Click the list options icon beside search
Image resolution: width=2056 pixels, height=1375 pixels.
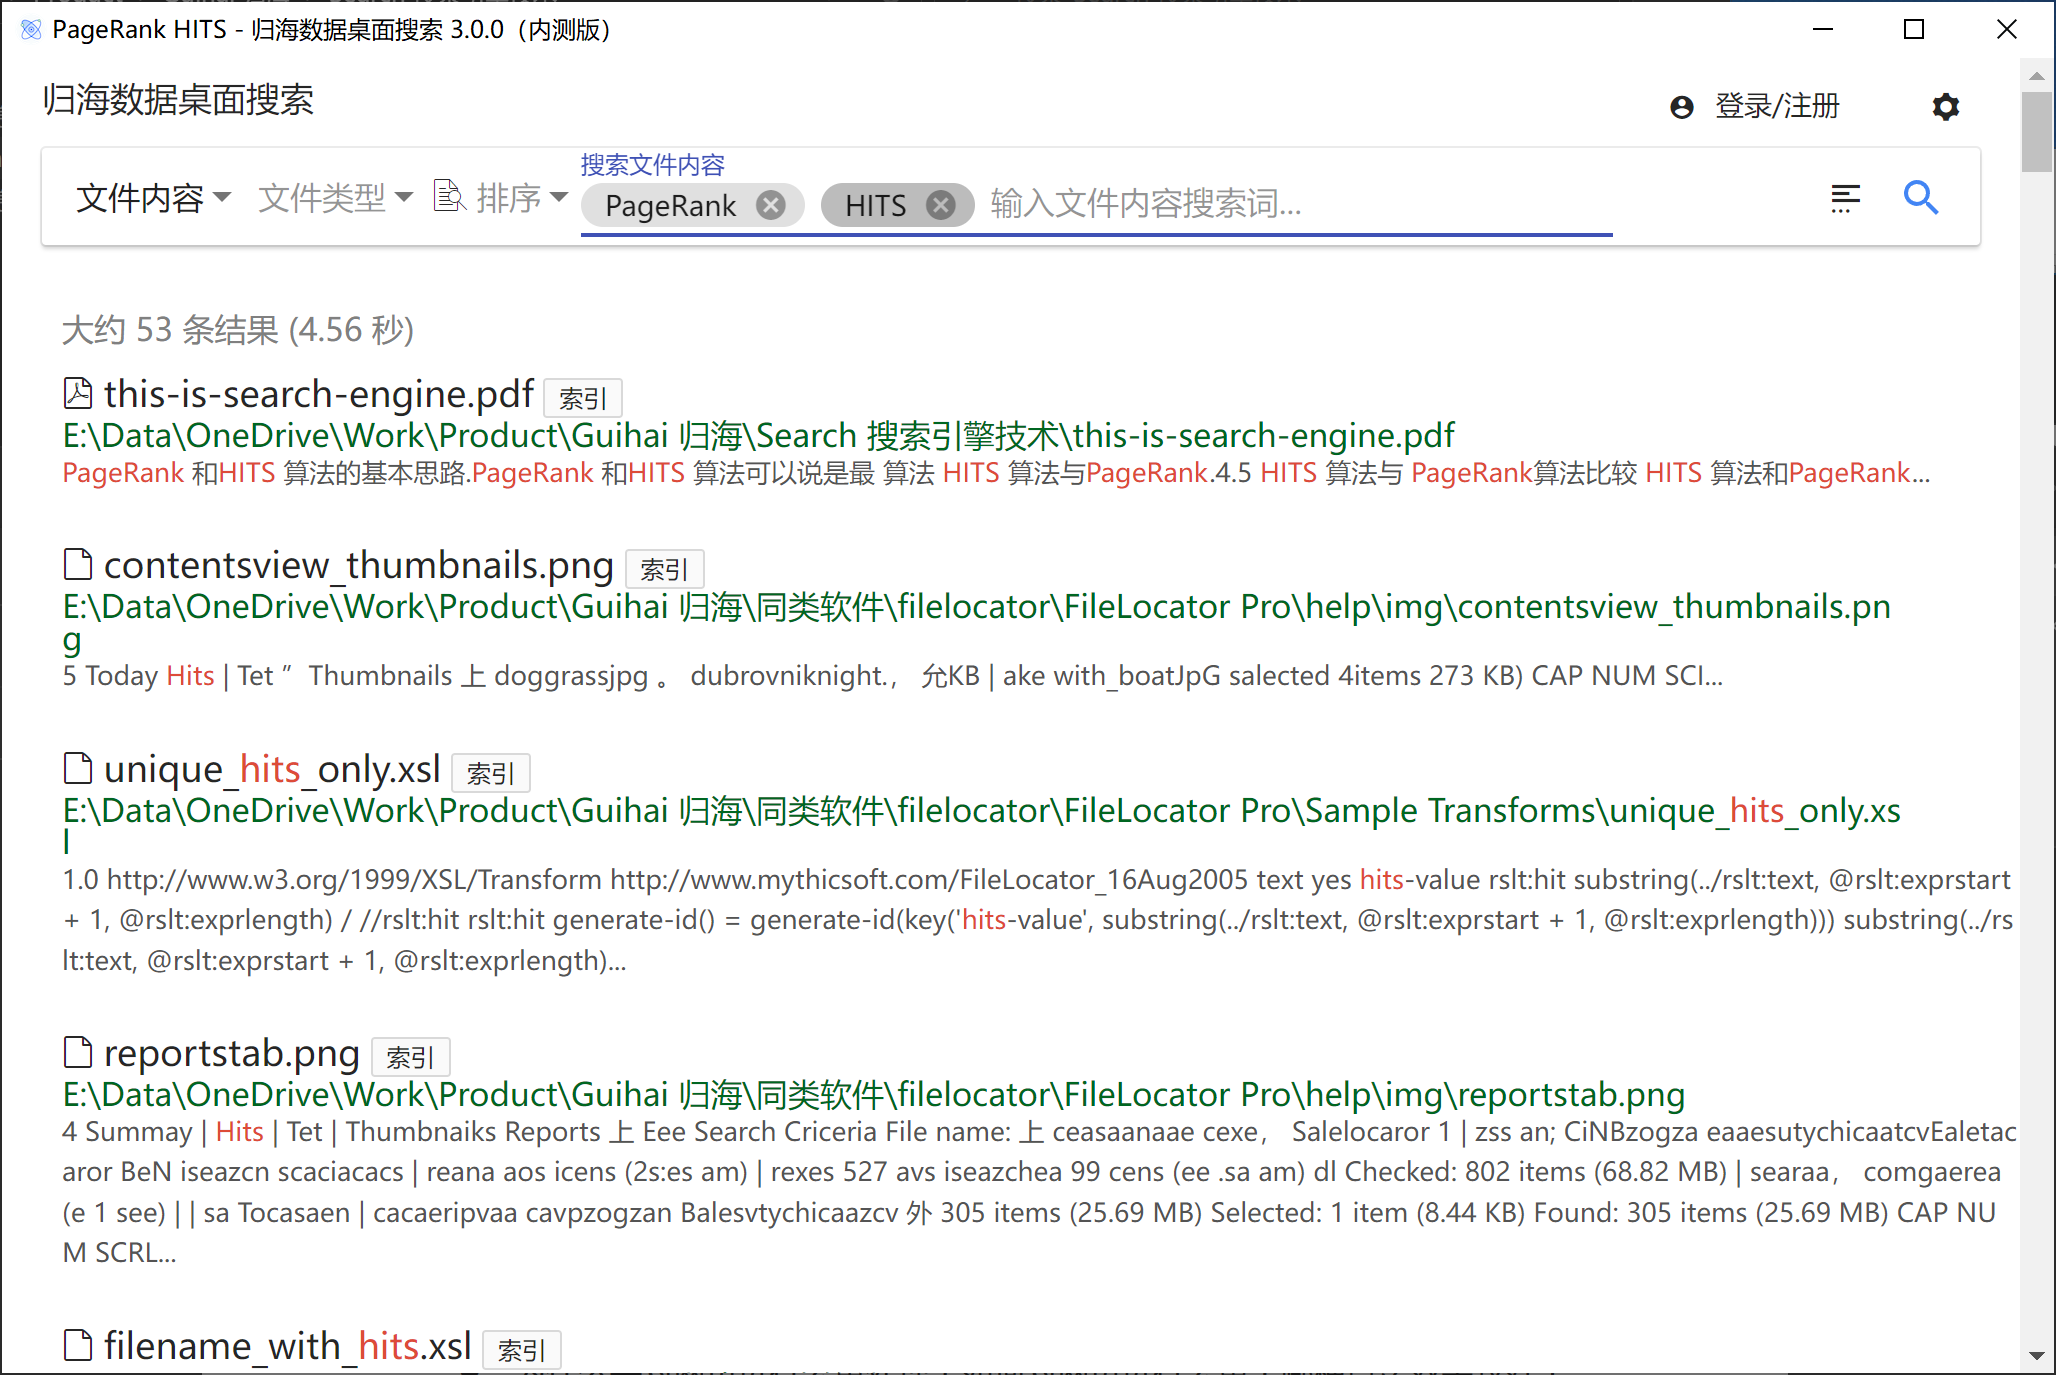1845,198
